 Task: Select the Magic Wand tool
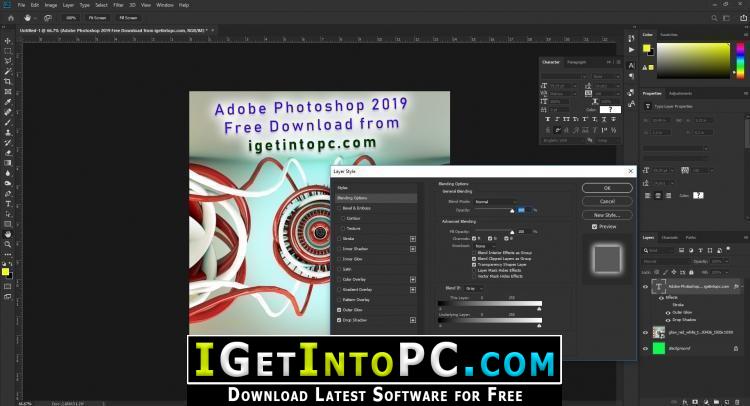(x=8, y=71)
